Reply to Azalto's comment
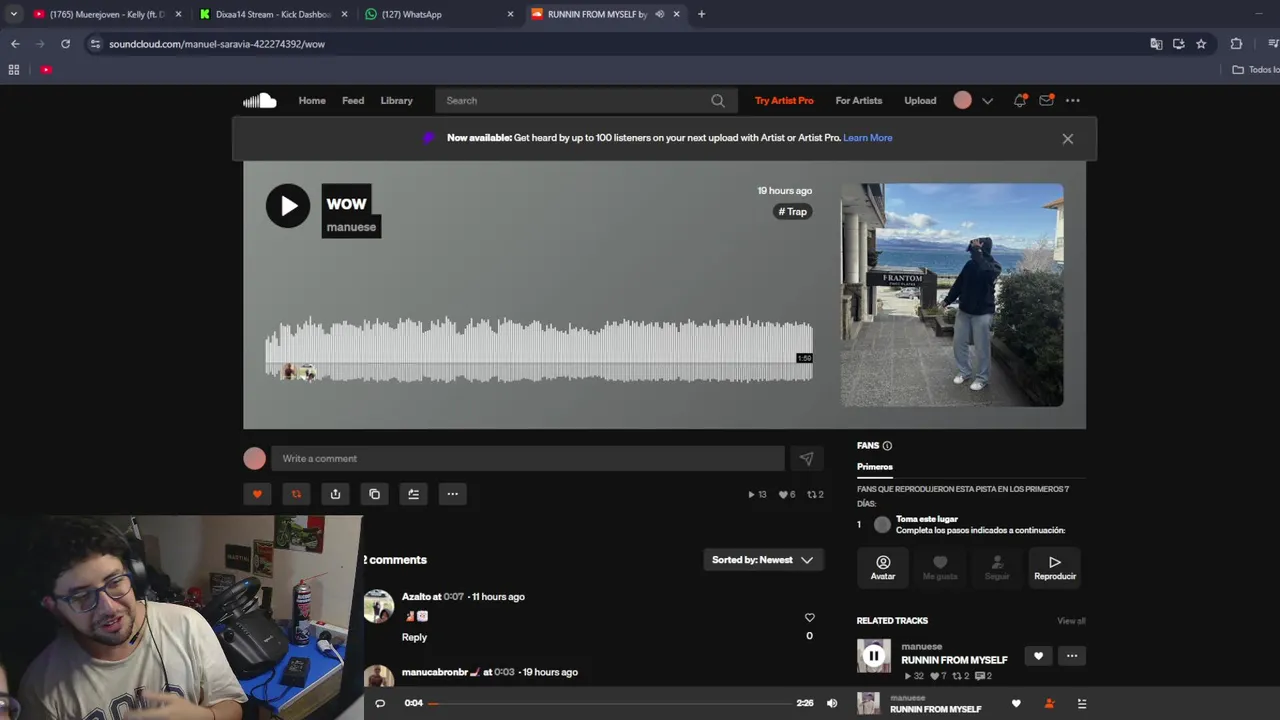1280x720 pixels. tap(414, 637)
